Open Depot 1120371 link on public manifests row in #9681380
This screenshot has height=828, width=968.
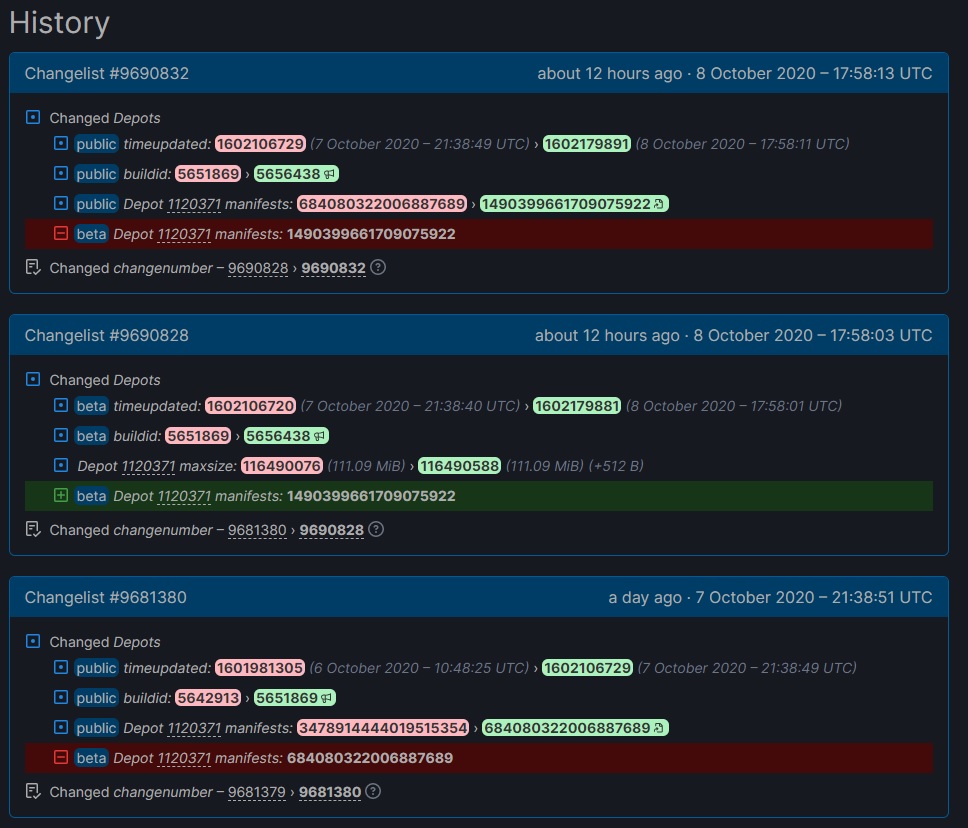click(194, 728)
